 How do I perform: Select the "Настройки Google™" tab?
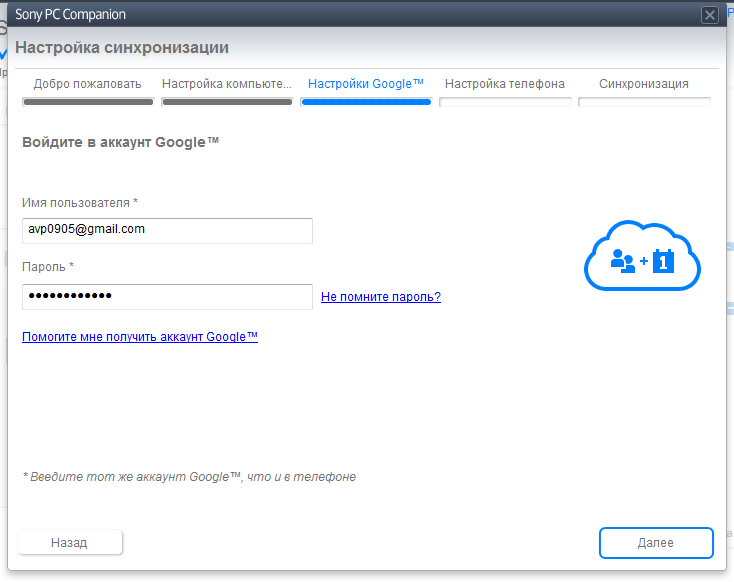[x=366, y=84]
